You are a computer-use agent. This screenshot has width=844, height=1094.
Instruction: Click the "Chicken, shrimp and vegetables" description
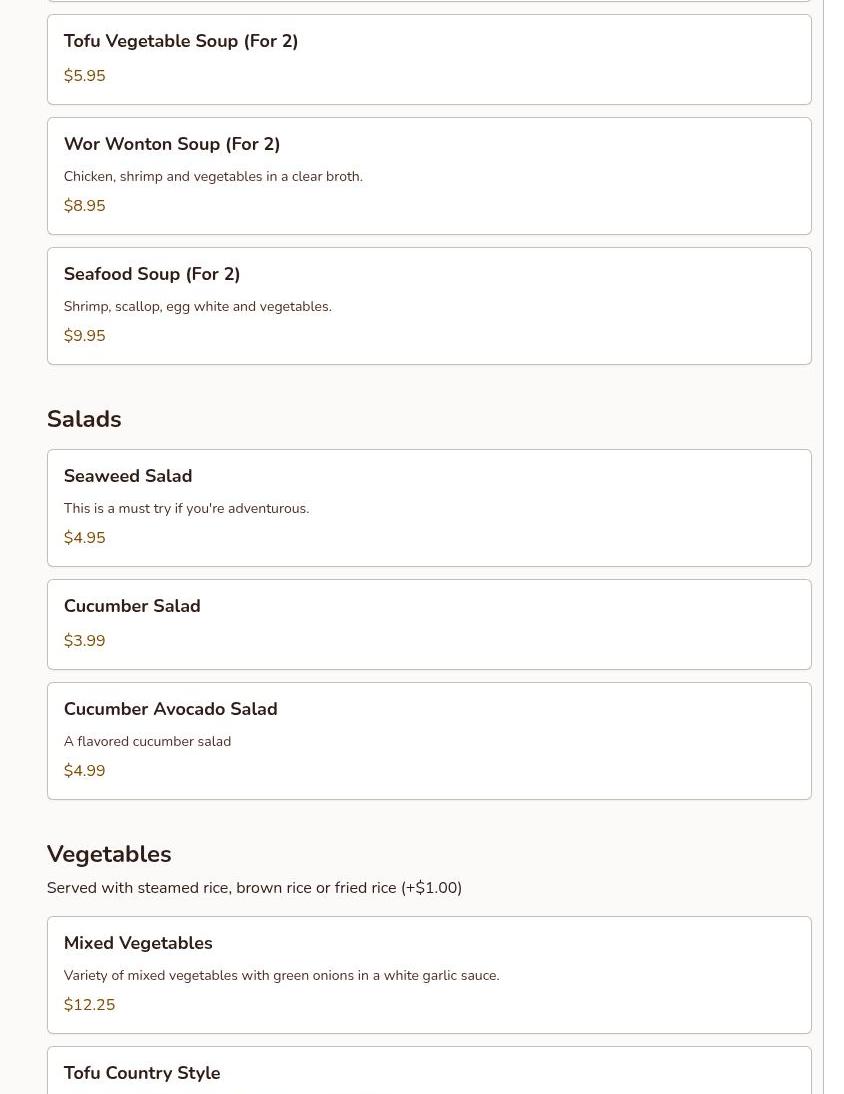click(213, 176)
